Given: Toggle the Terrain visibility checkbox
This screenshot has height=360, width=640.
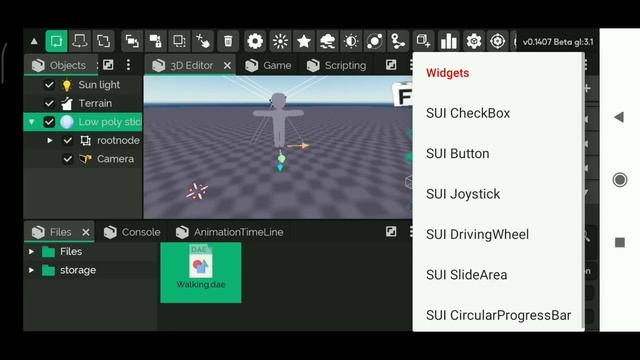Looking at the screenshot, I should click(49, 103).
